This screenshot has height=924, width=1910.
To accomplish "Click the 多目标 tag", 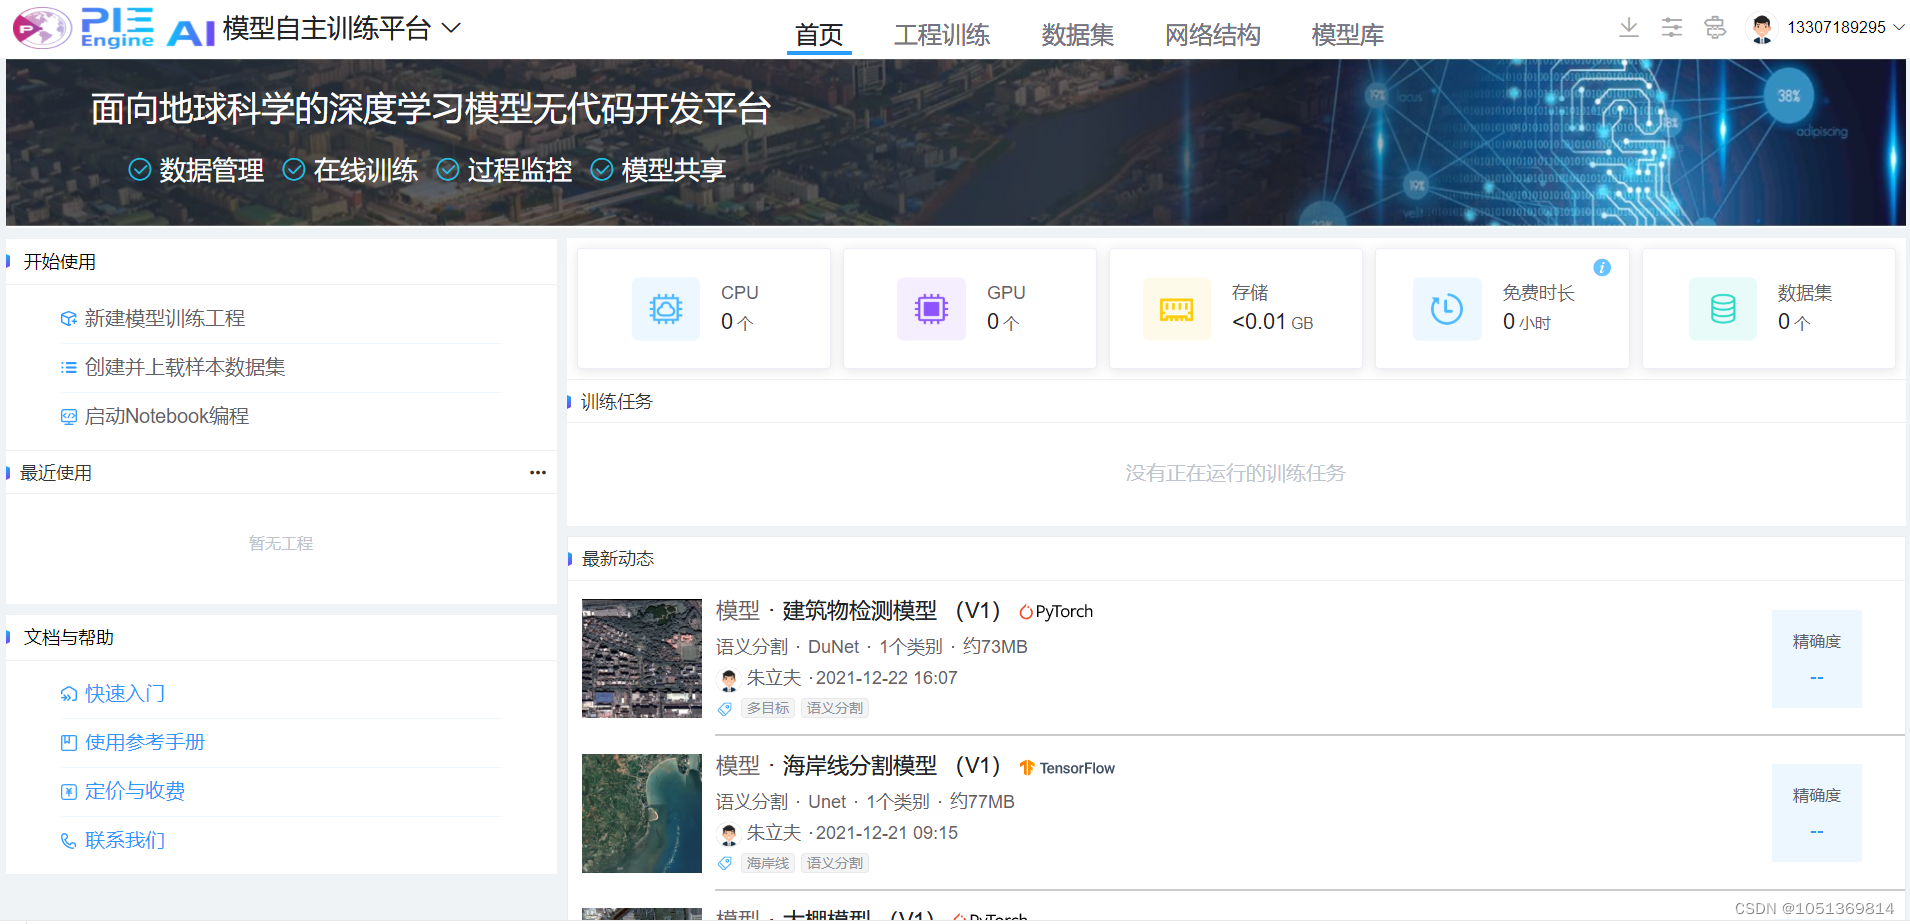I will (x=768, y=708).
